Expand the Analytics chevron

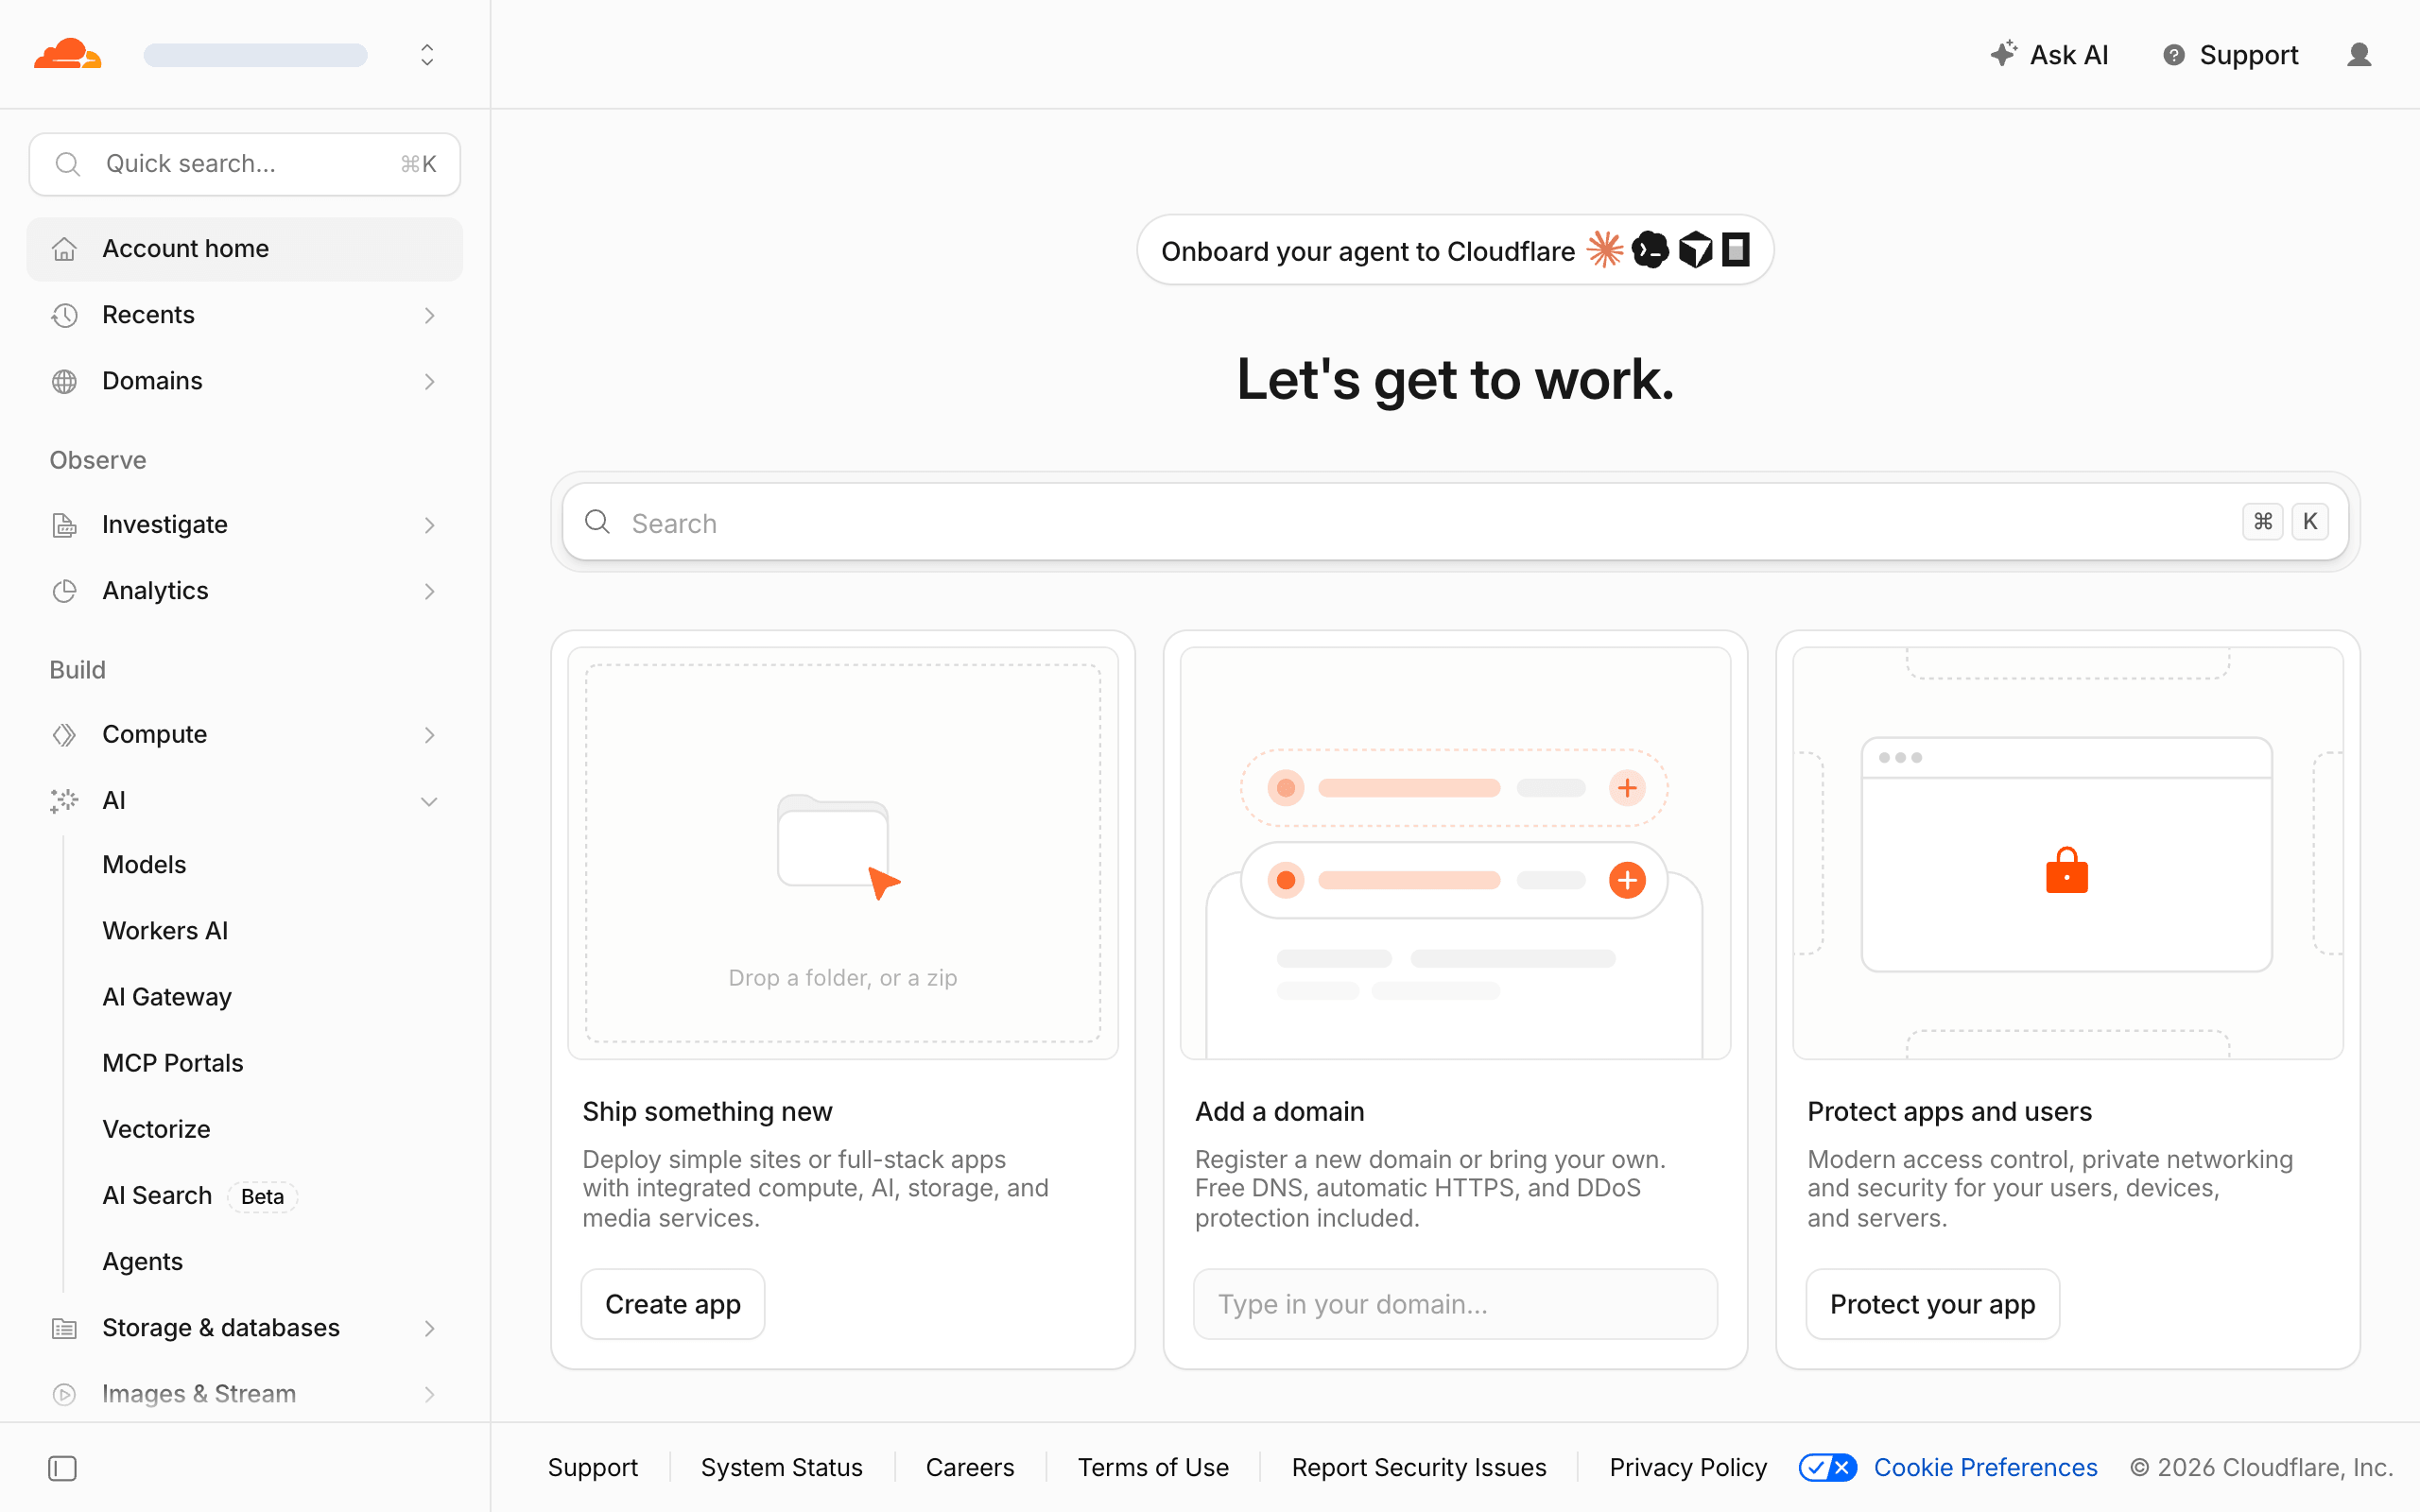pyautogui.click(x=429, y=591)
